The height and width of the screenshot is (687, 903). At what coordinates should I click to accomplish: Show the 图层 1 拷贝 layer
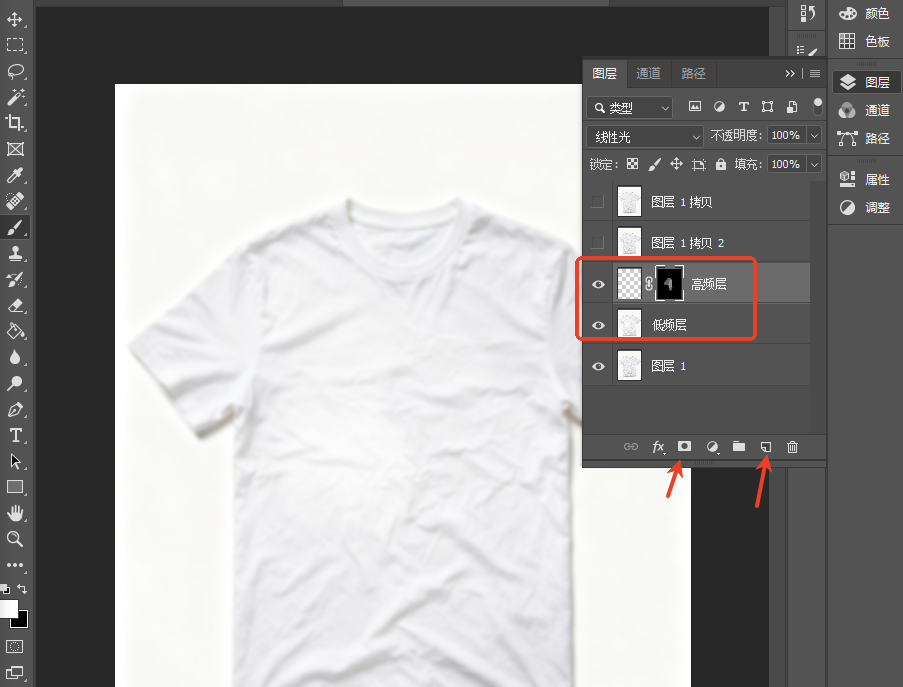pos(598,202)
